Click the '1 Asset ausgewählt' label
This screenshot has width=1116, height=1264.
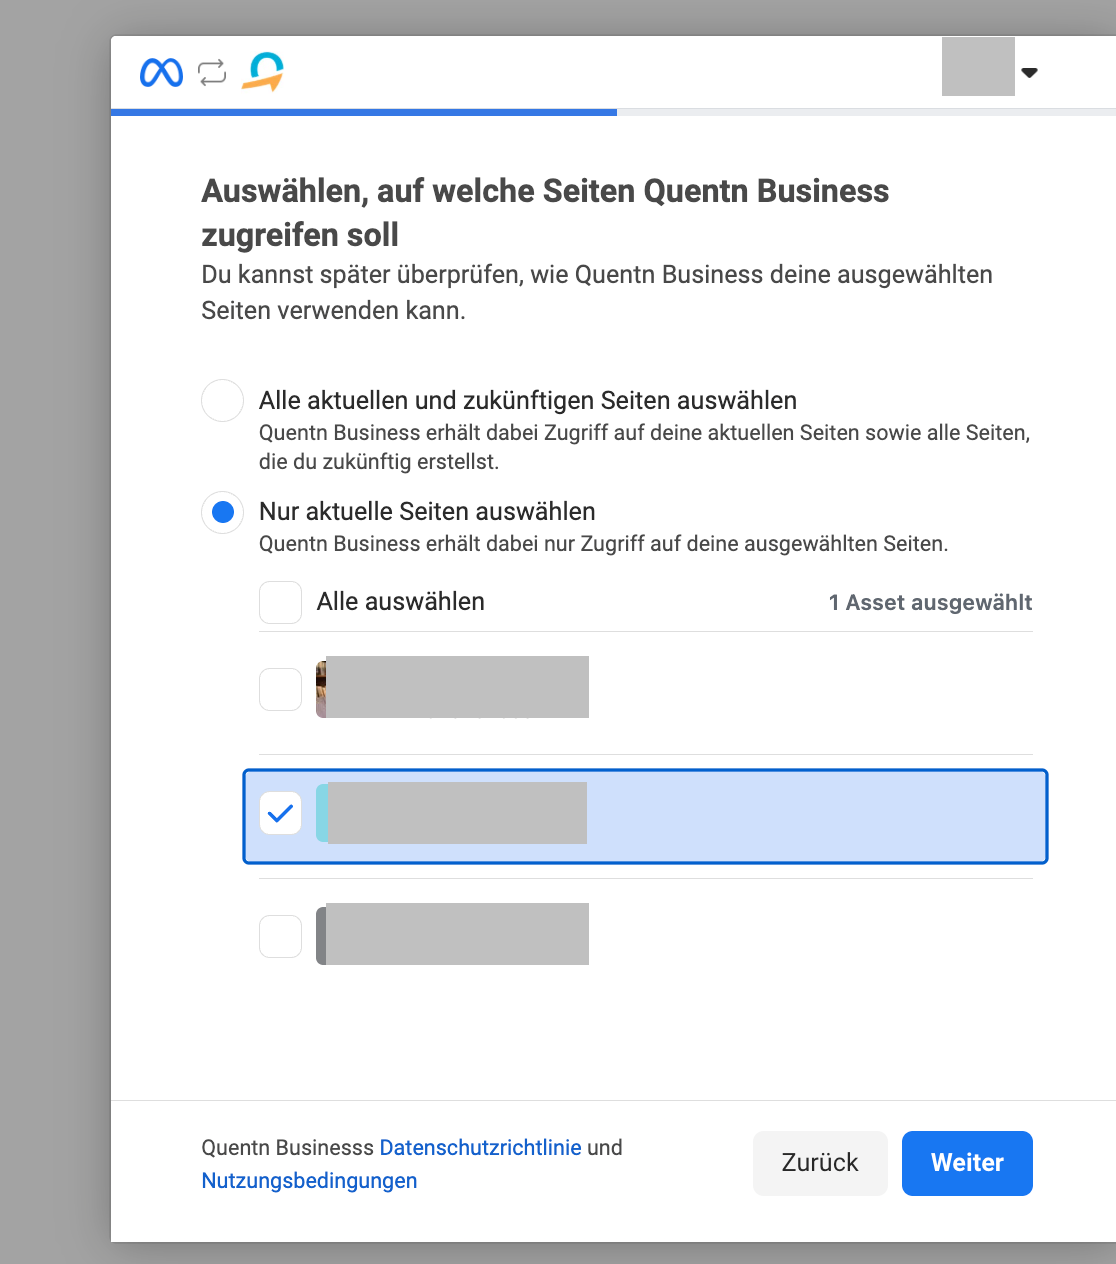click(x=930, y=602)
